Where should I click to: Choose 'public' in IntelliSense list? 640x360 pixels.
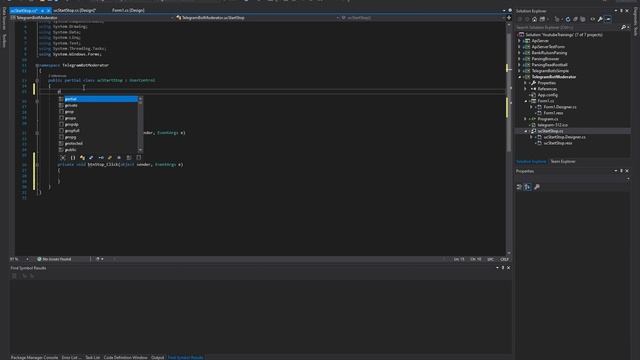[98, 150]
